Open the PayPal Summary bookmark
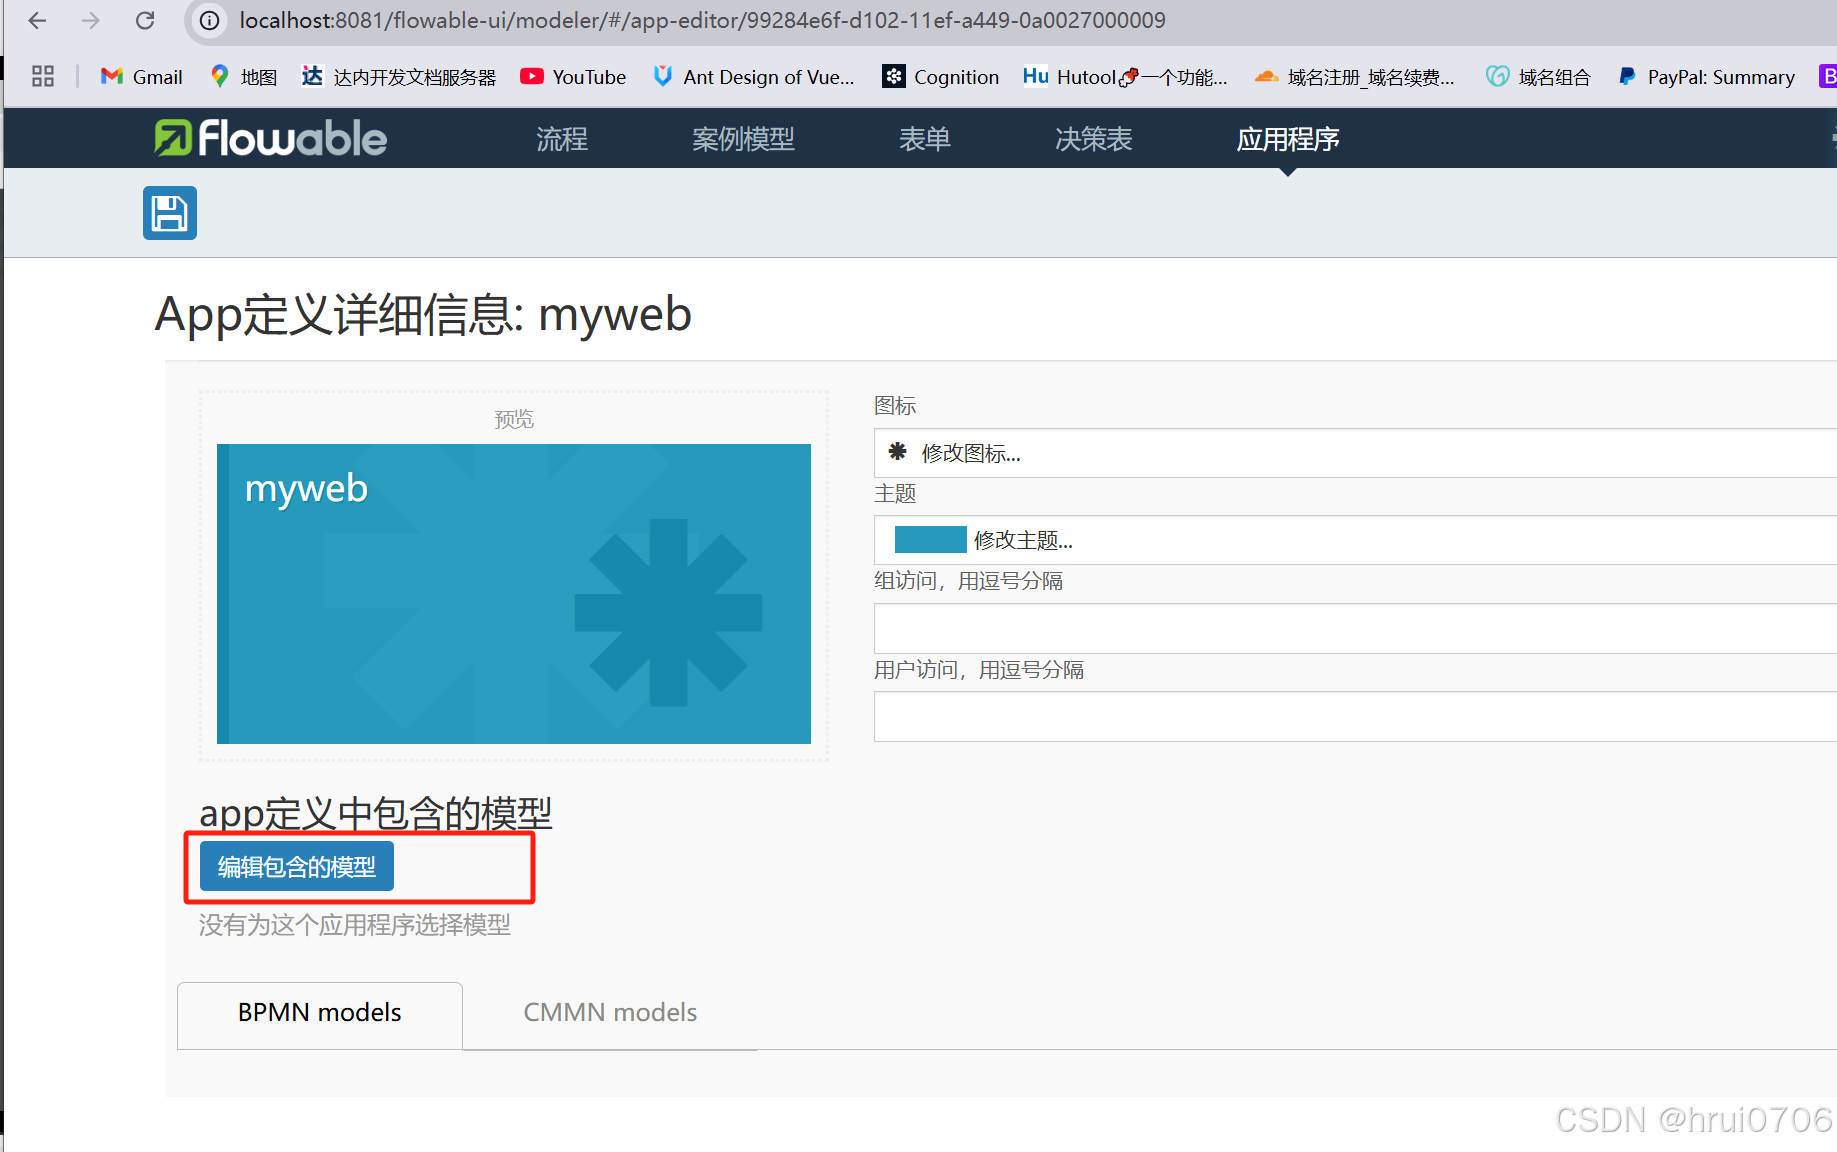Screen dimensions: 1837x1152 [1704, 76]
